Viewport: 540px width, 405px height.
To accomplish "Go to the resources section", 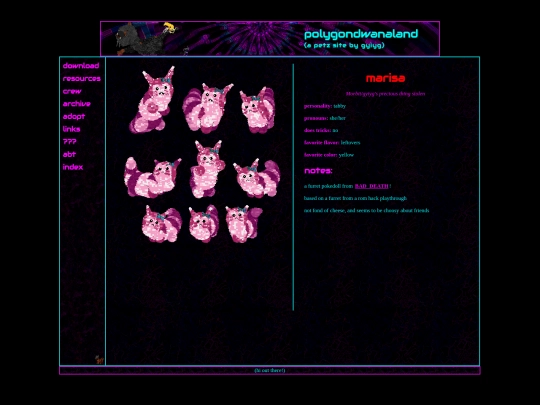I will 82,79.
